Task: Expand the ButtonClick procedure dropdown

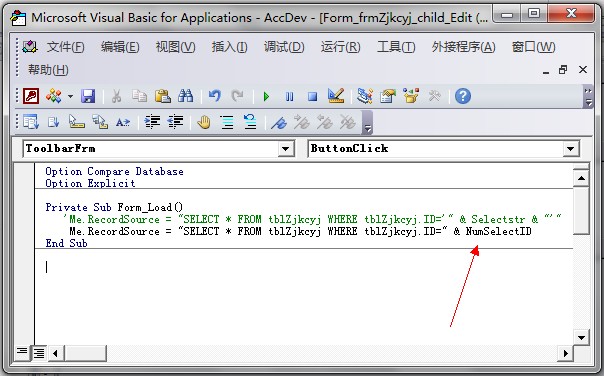Action: [570, 149]
